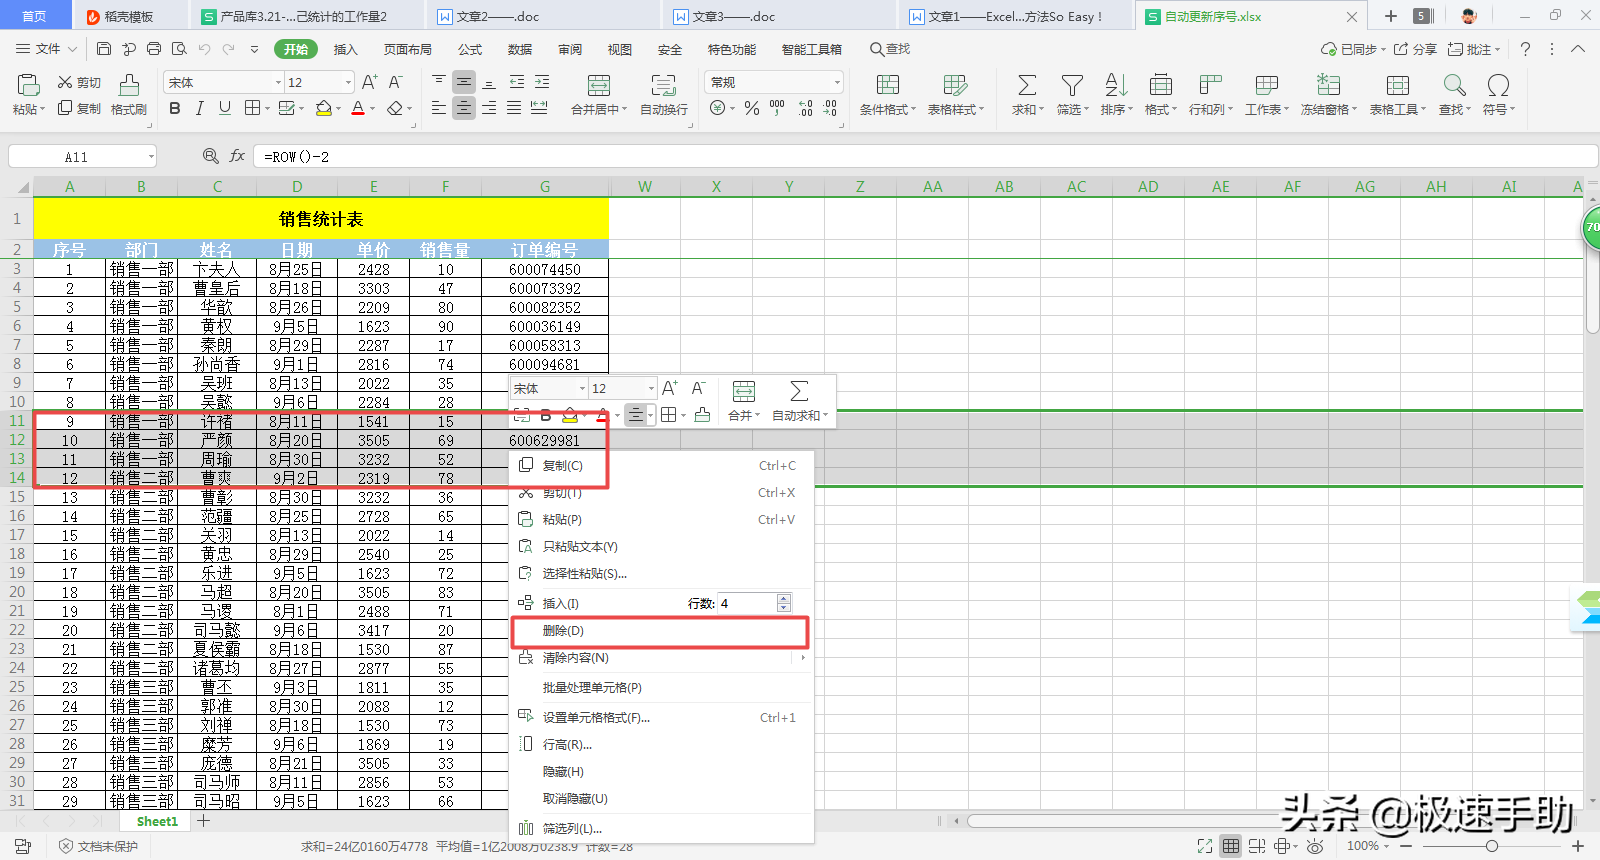Click the Increase Font Size icon in ribbon
The height and width of the screenshot is (860, 1600).
370,82
